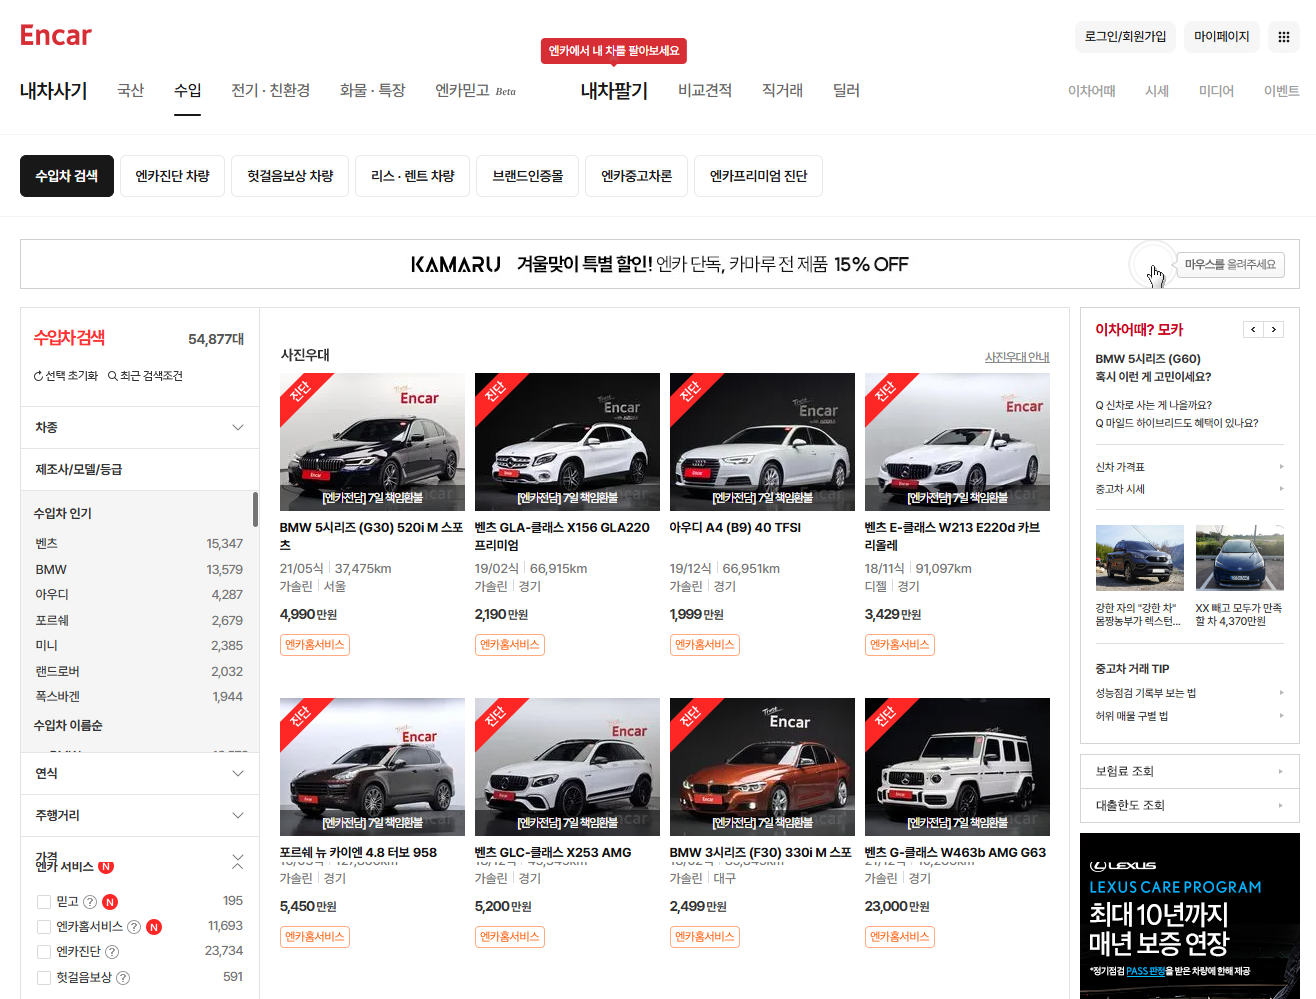
Task: Open XX 빼고 모두가 만족할 차 thumbnail
Action: 1240,558
